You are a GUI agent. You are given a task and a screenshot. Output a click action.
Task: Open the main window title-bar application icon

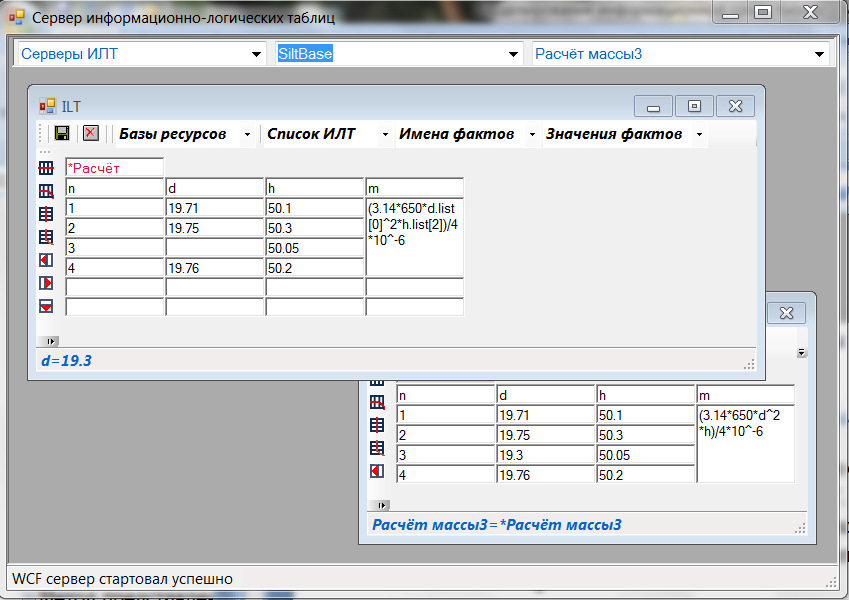(17, 17)
